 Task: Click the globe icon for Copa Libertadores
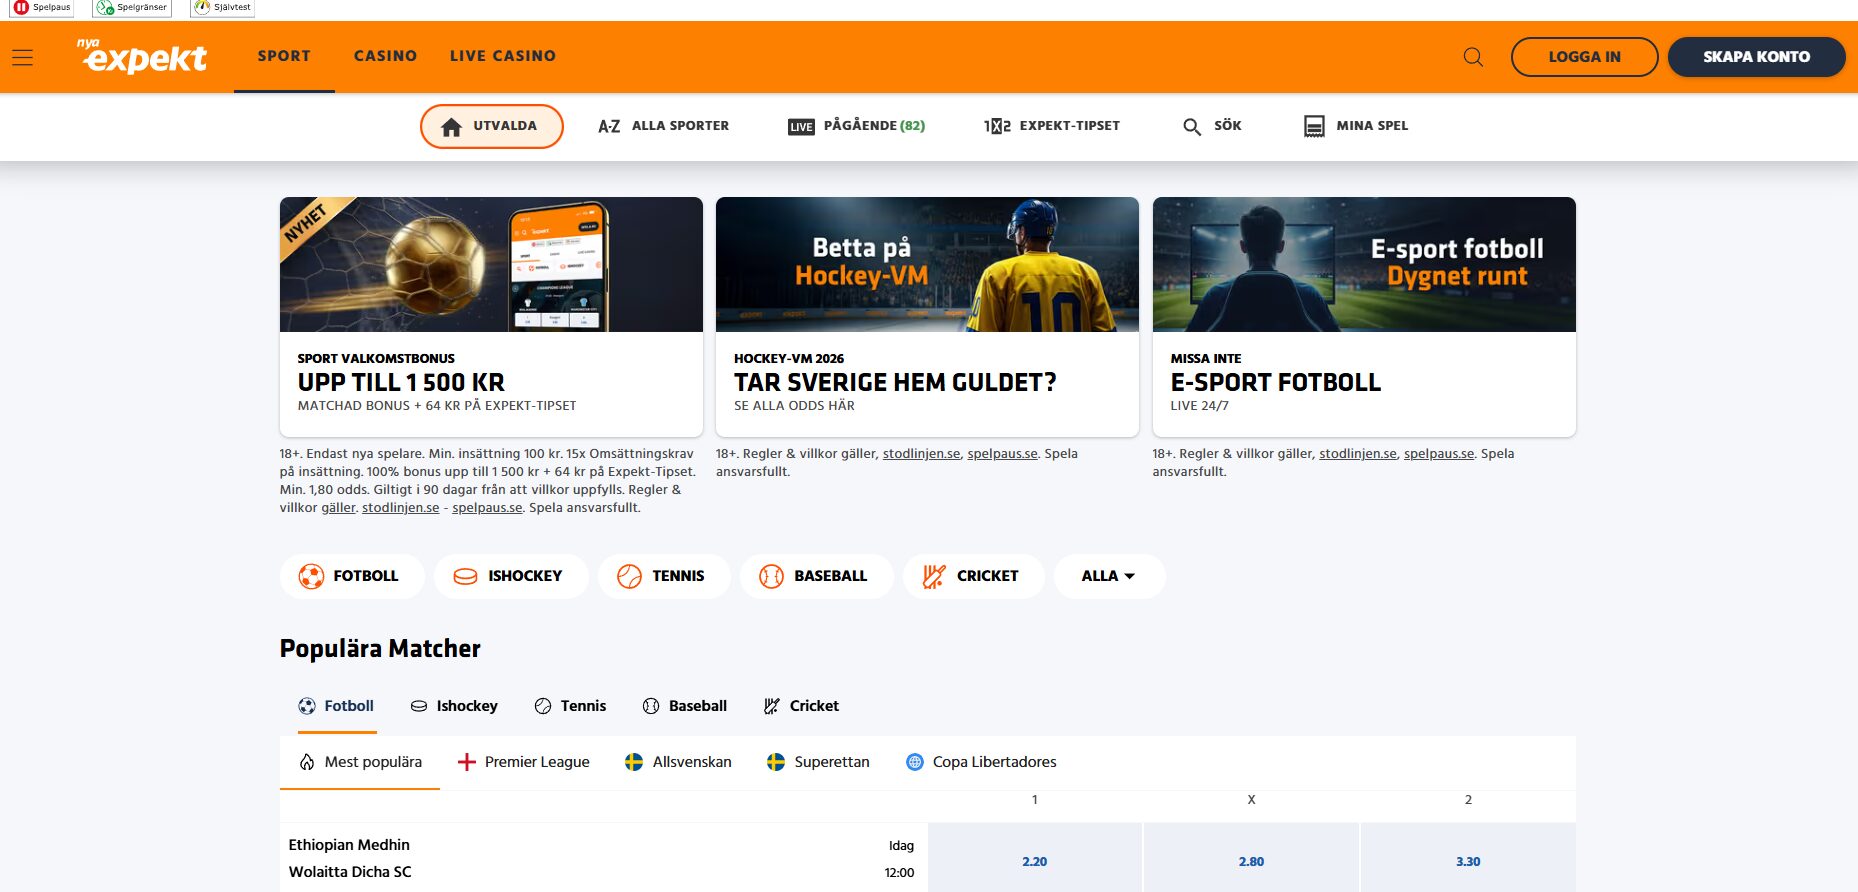[x=914, y=762]
